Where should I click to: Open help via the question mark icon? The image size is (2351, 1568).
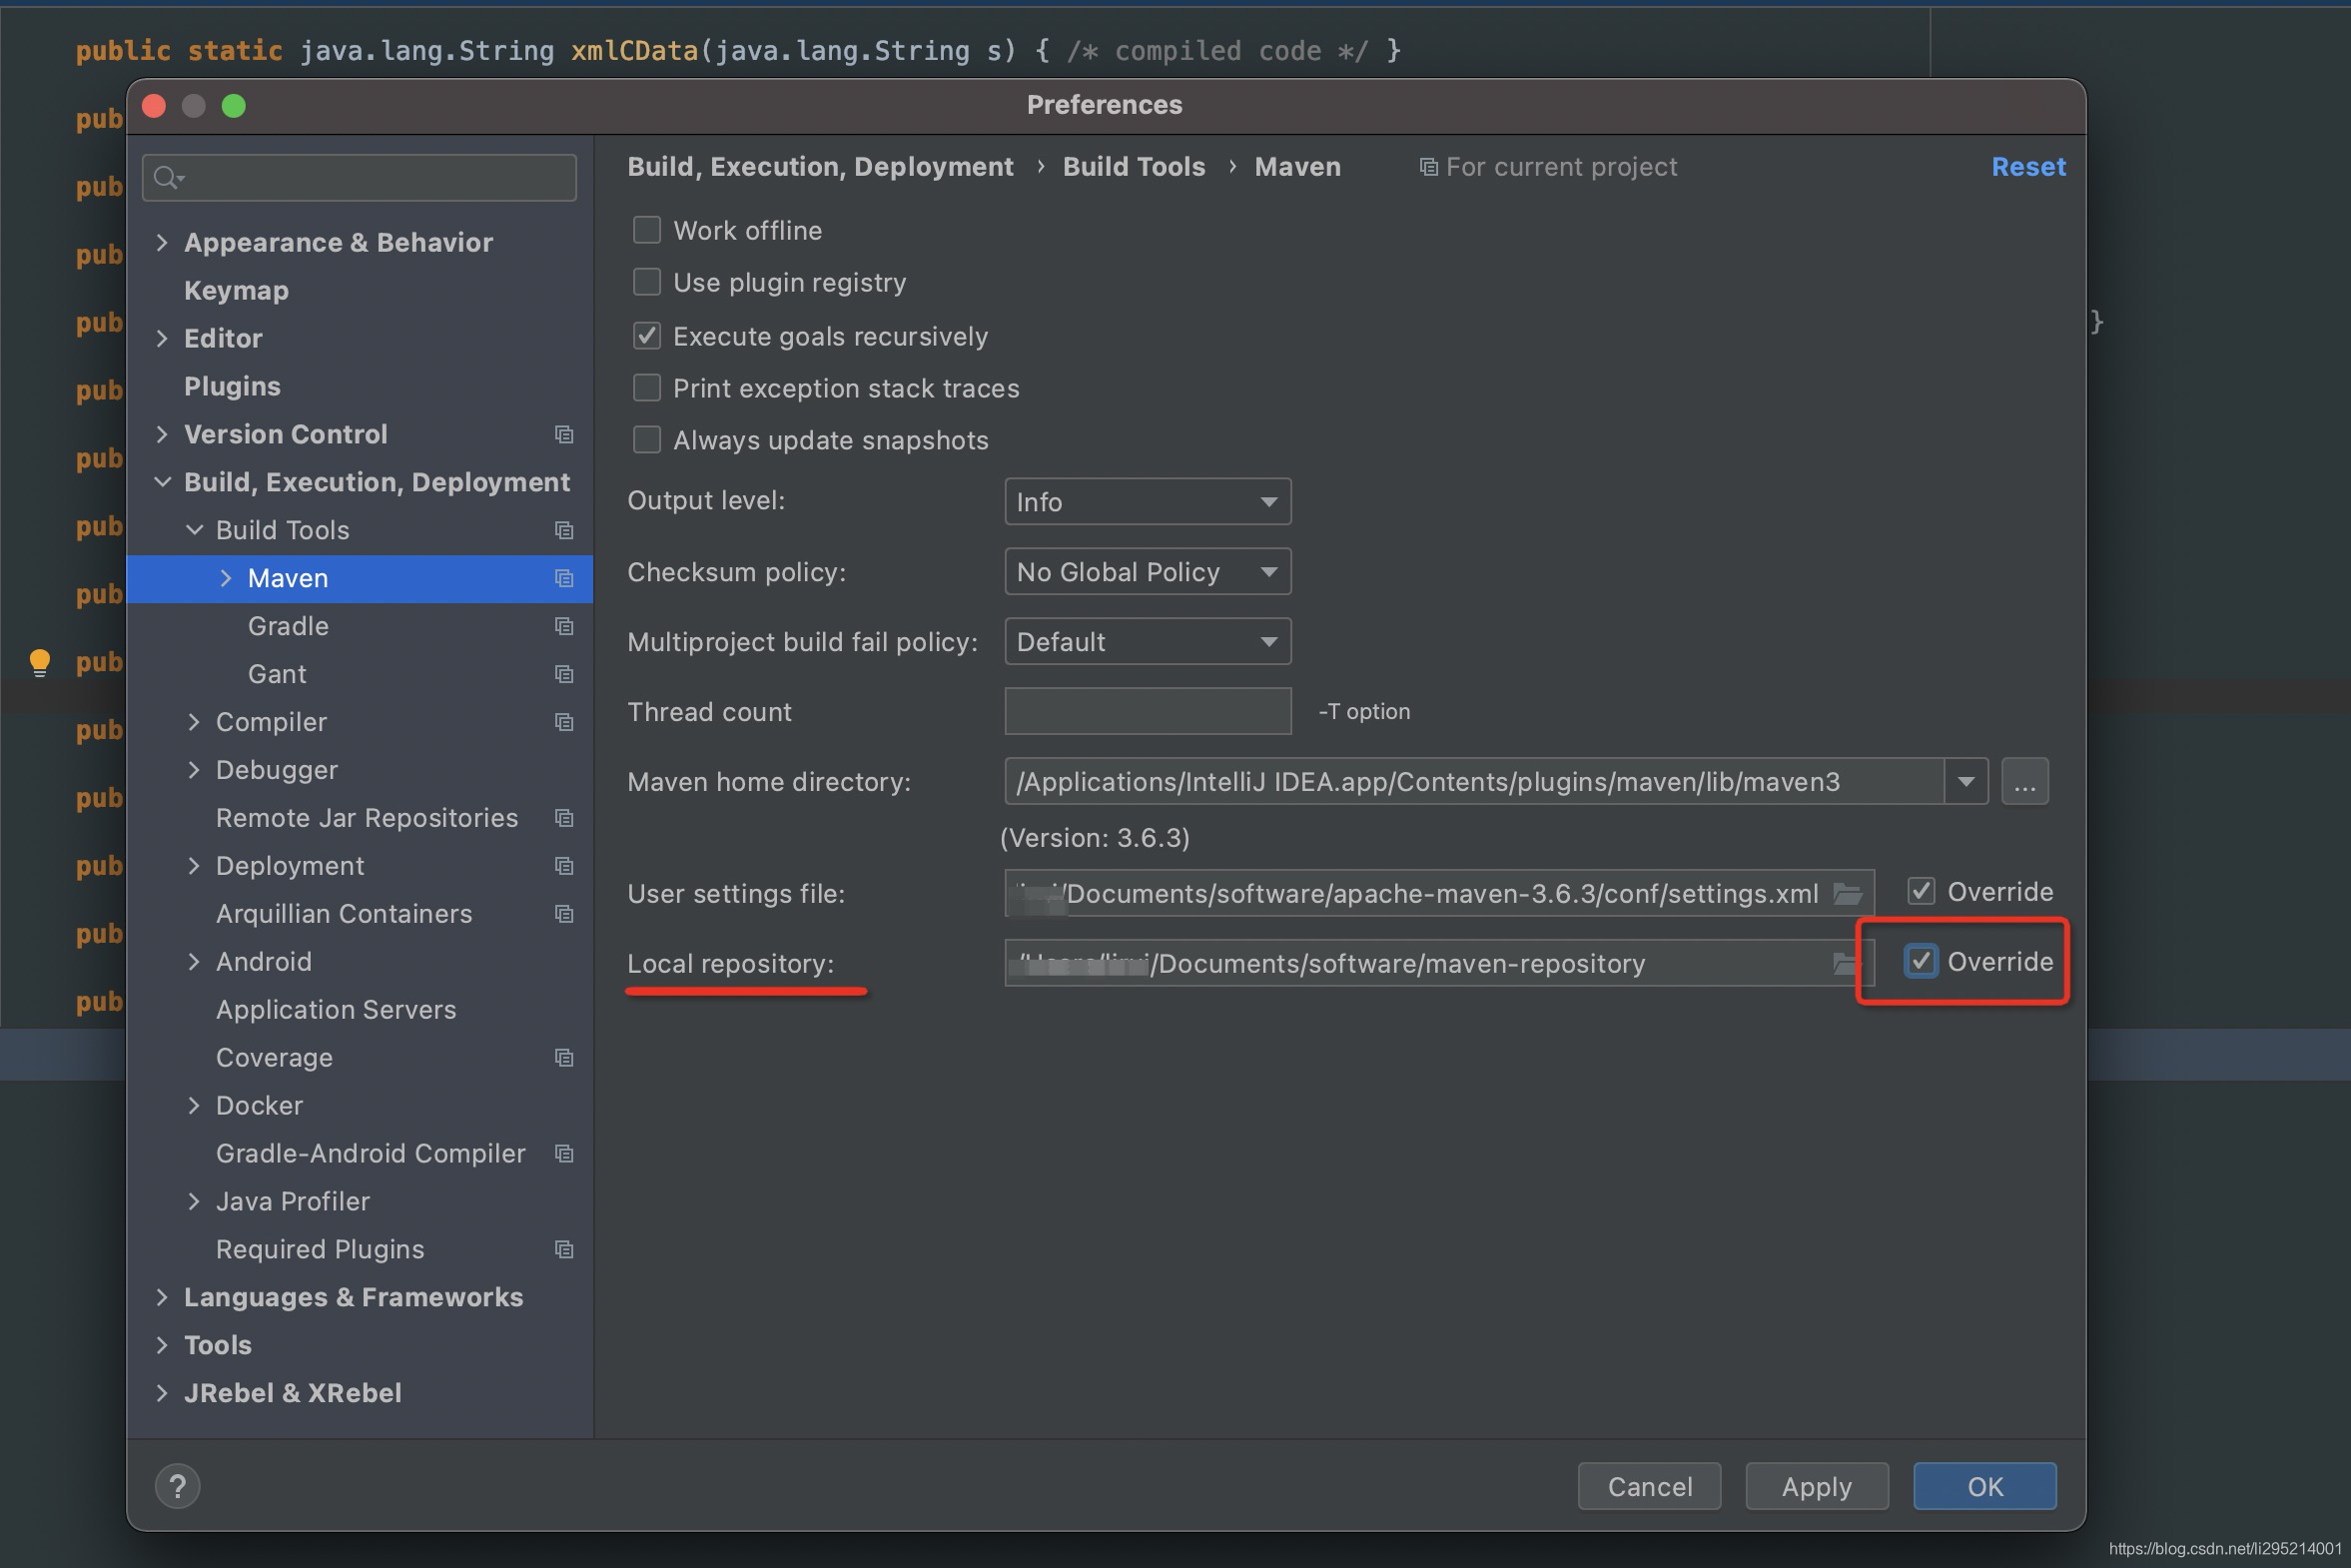point(177,1486)
